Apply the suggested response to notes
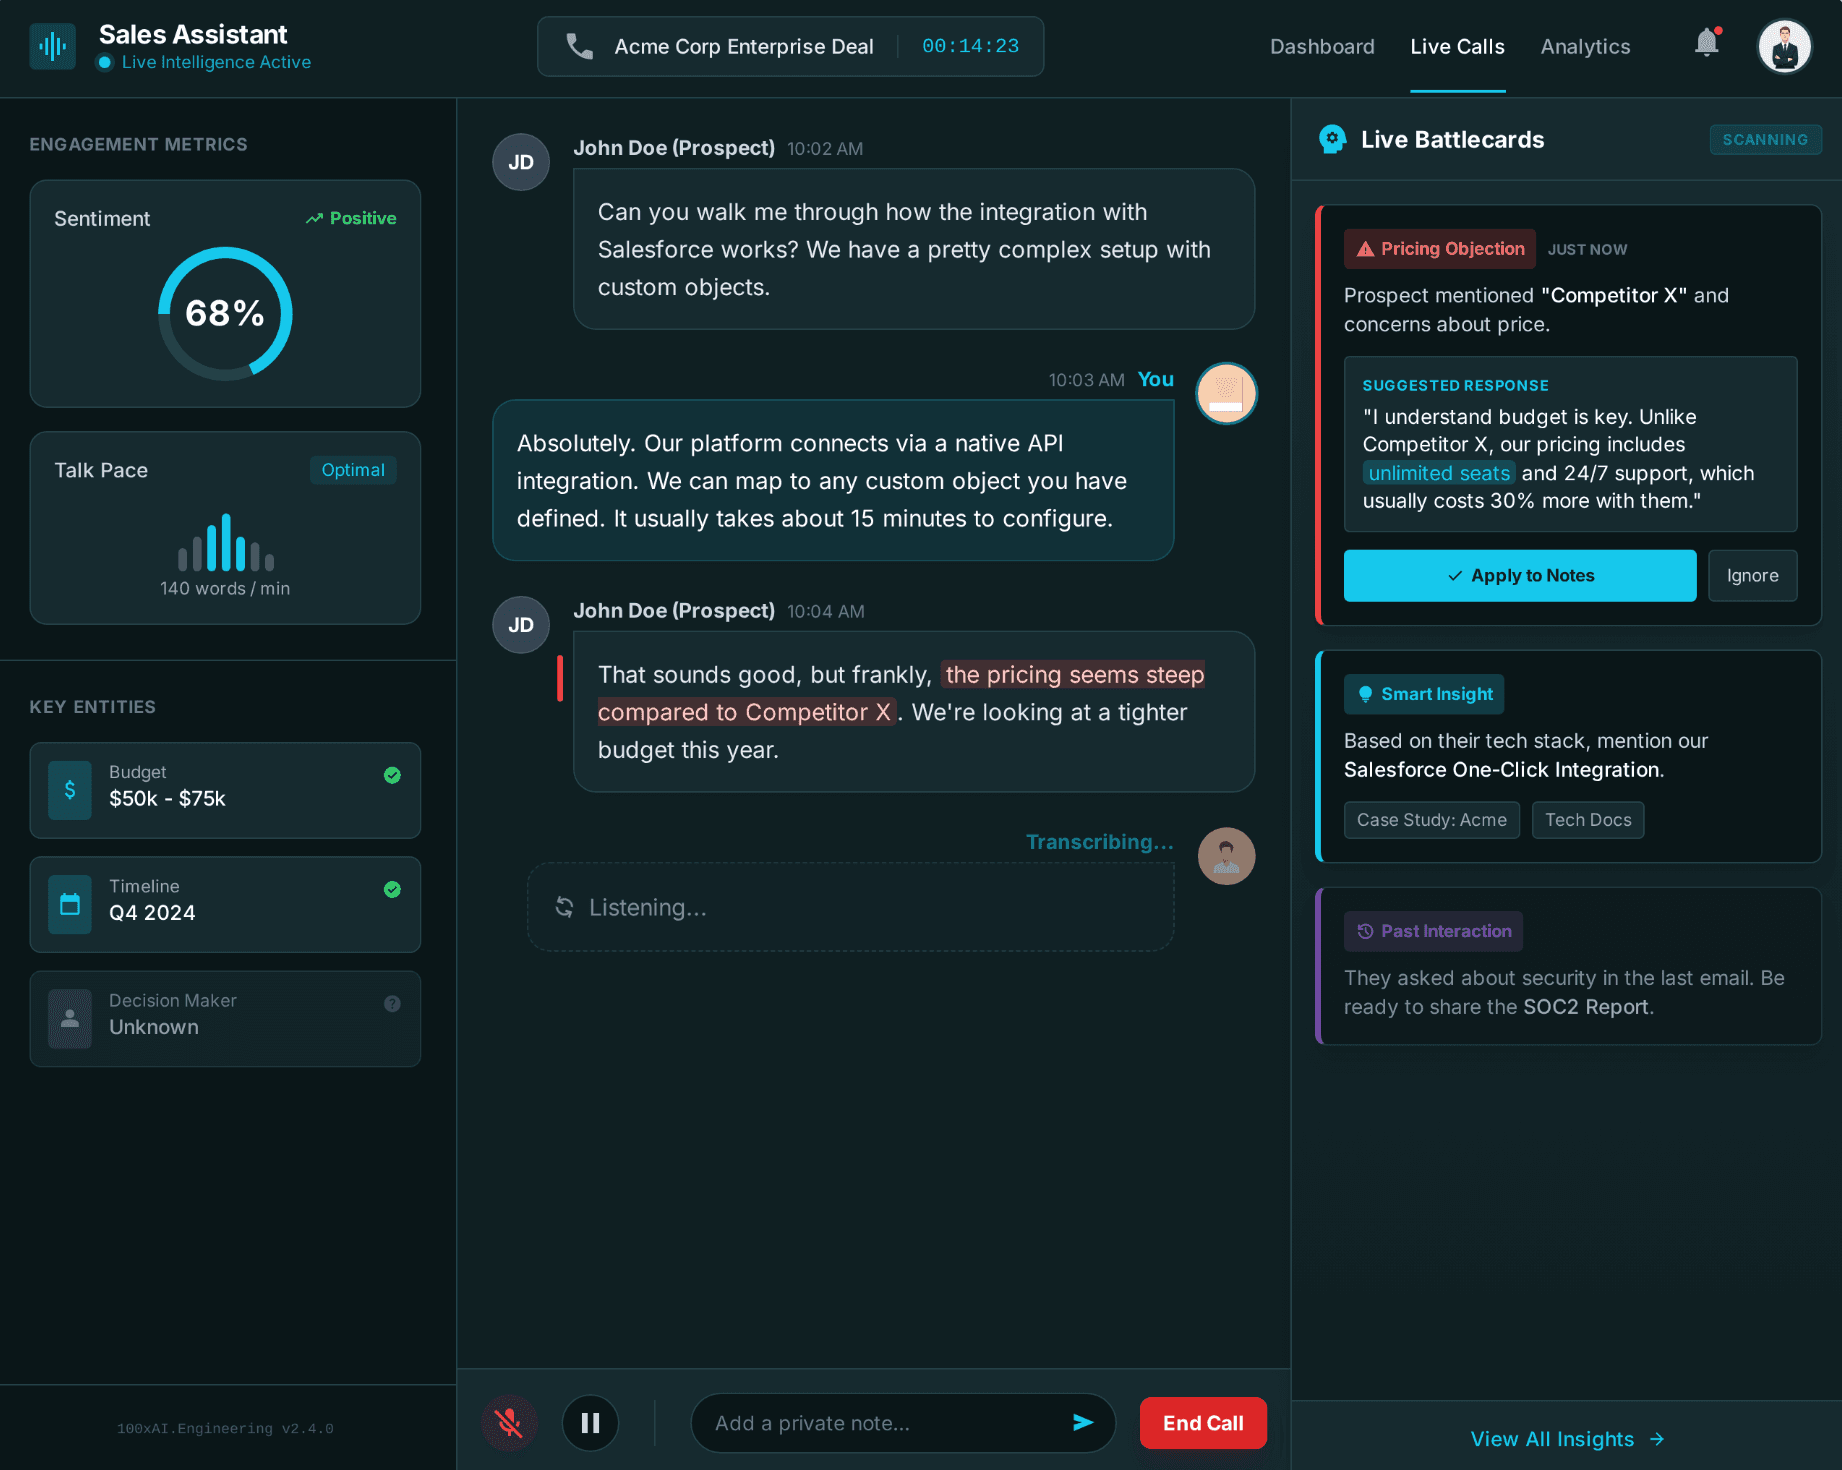 click(1519, 575)
